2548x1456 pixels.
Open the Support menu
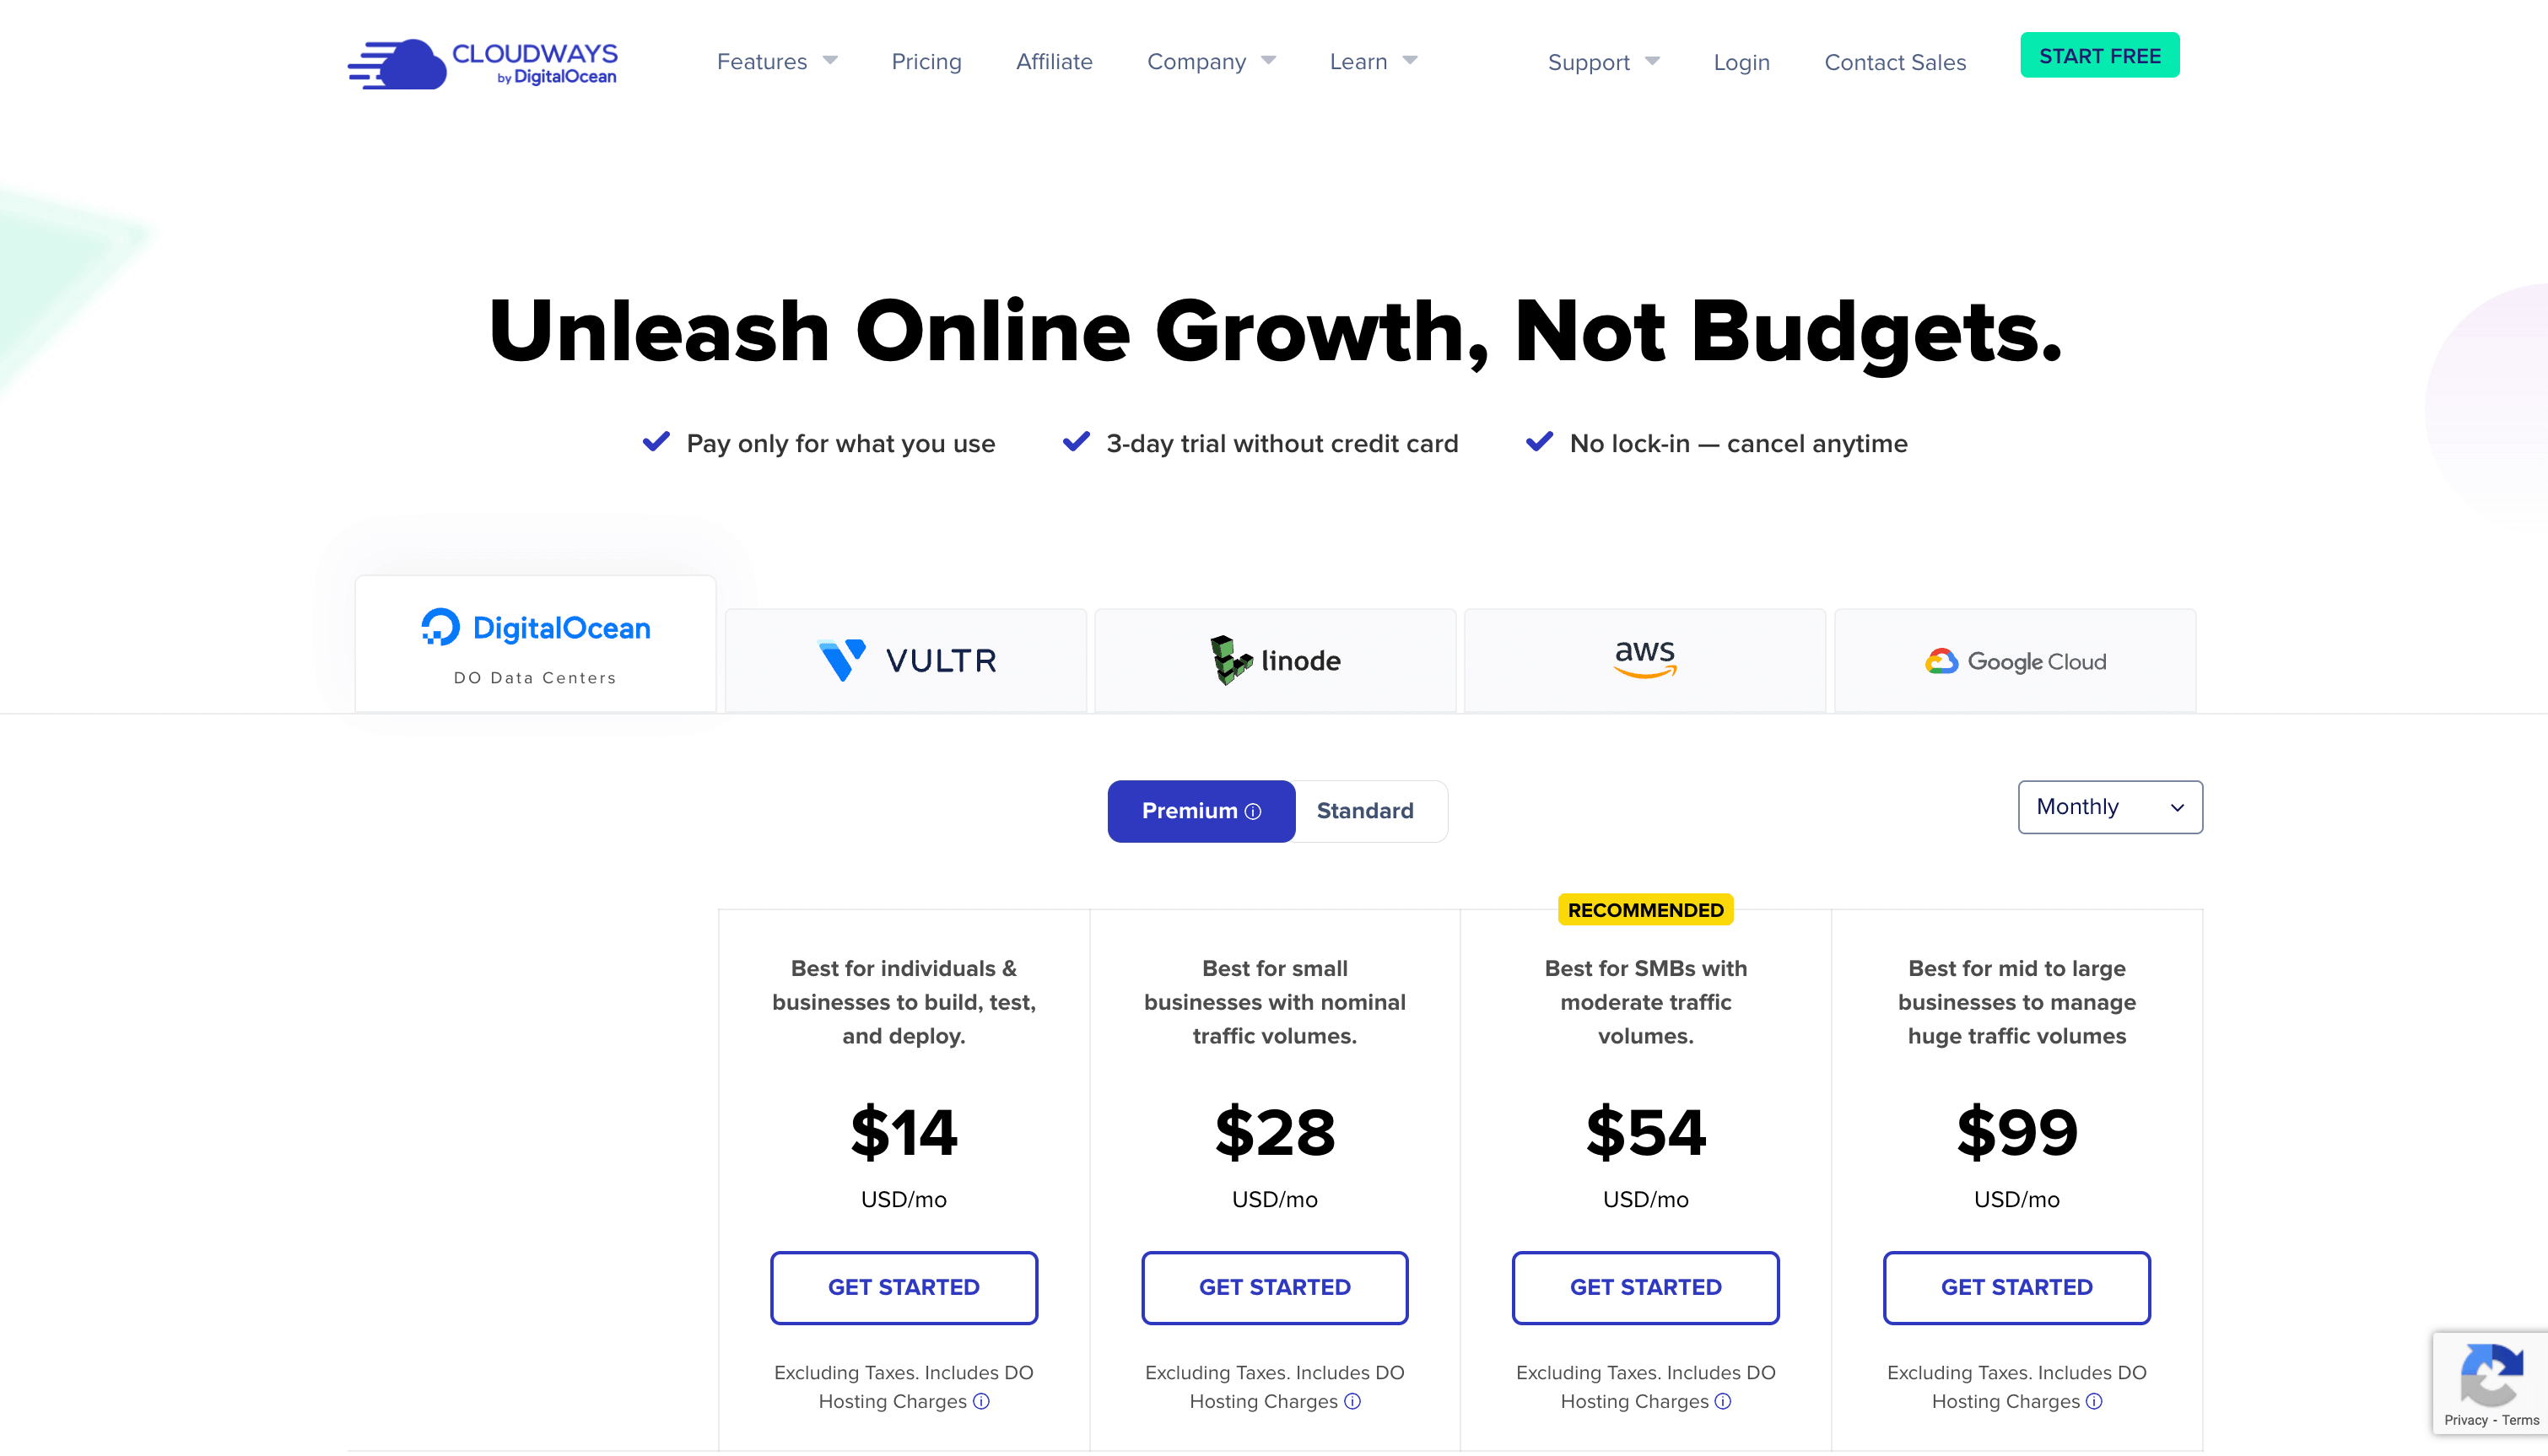click(1587, 62)
